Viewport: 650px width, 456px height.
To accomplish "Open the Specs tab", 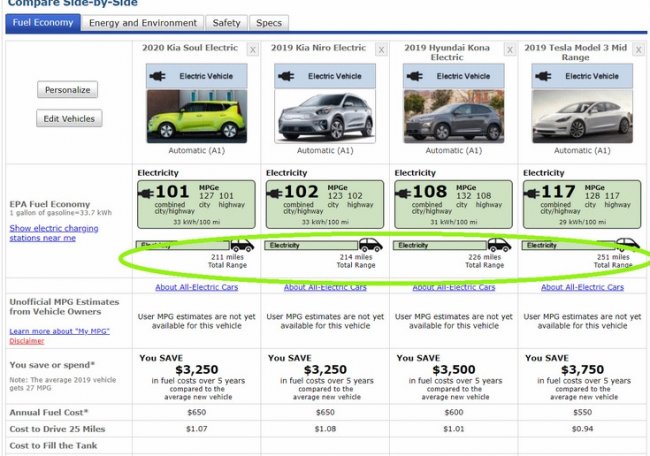I will pos(268,23).
